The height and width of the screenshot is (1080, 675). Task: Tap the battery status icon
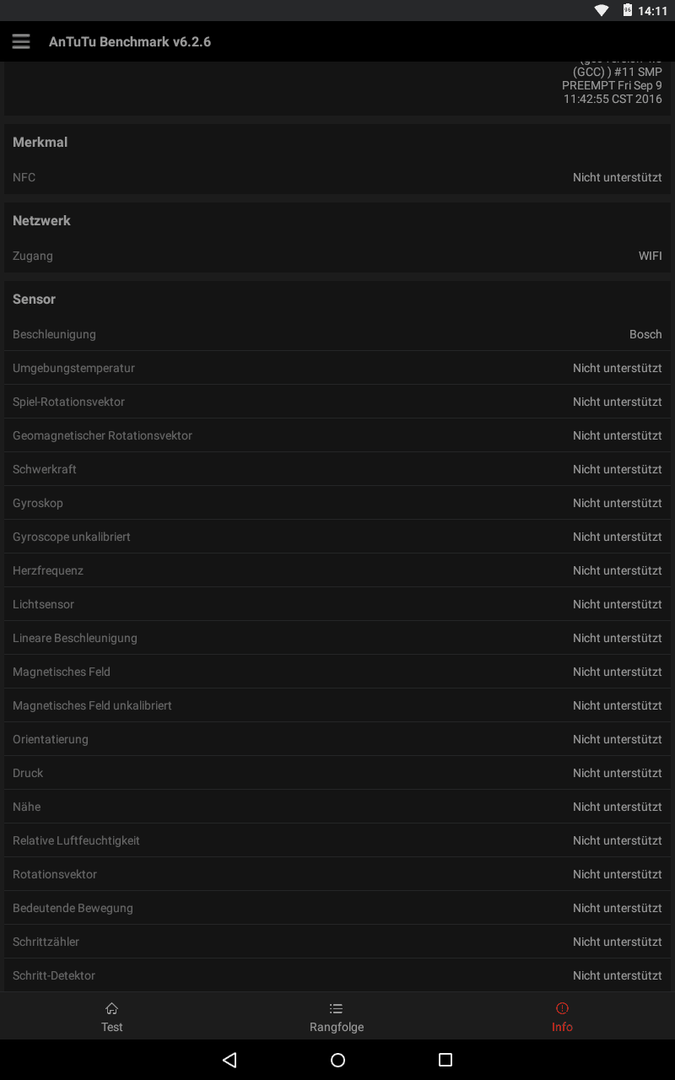pos(627,10)
